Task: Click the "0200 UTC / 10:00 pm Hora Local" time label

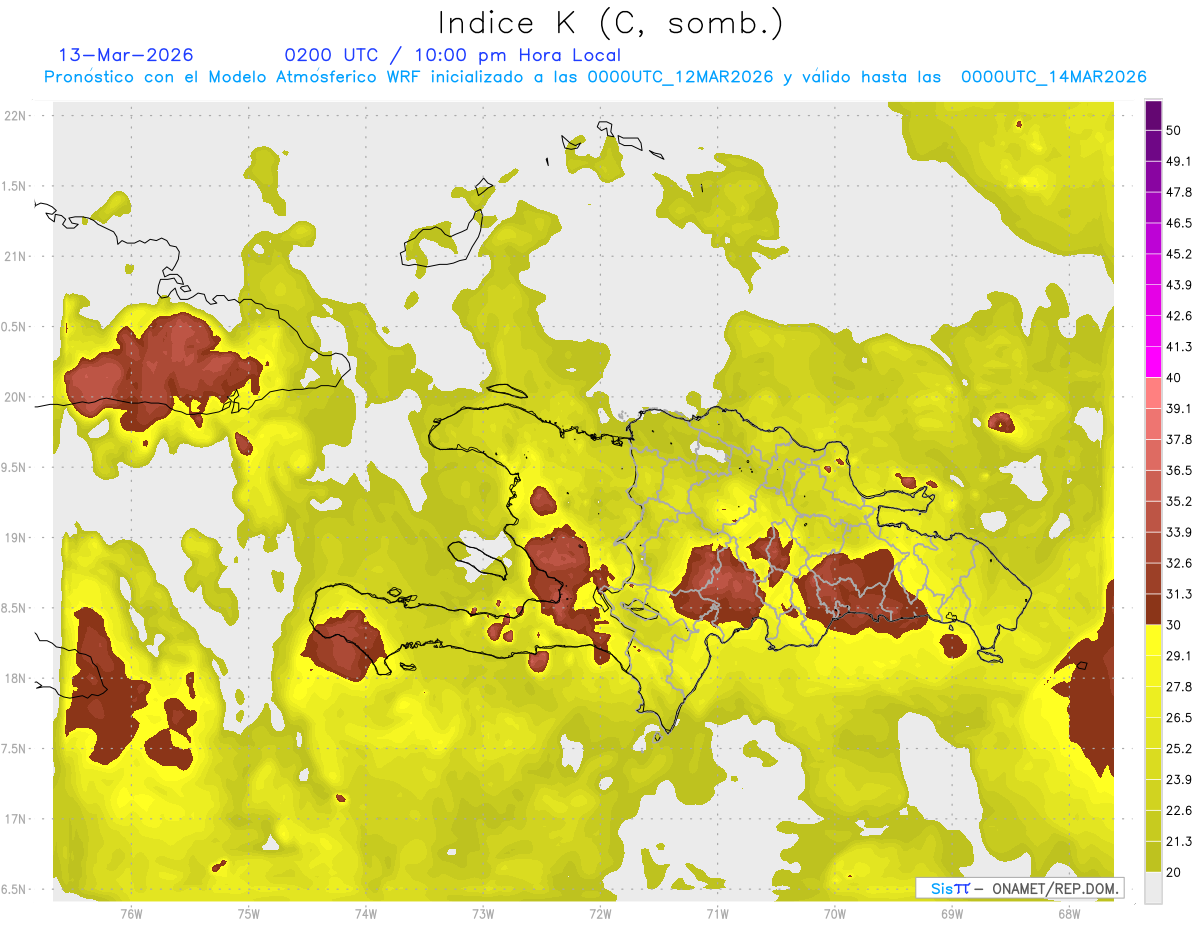Action: tap(453, 55)
